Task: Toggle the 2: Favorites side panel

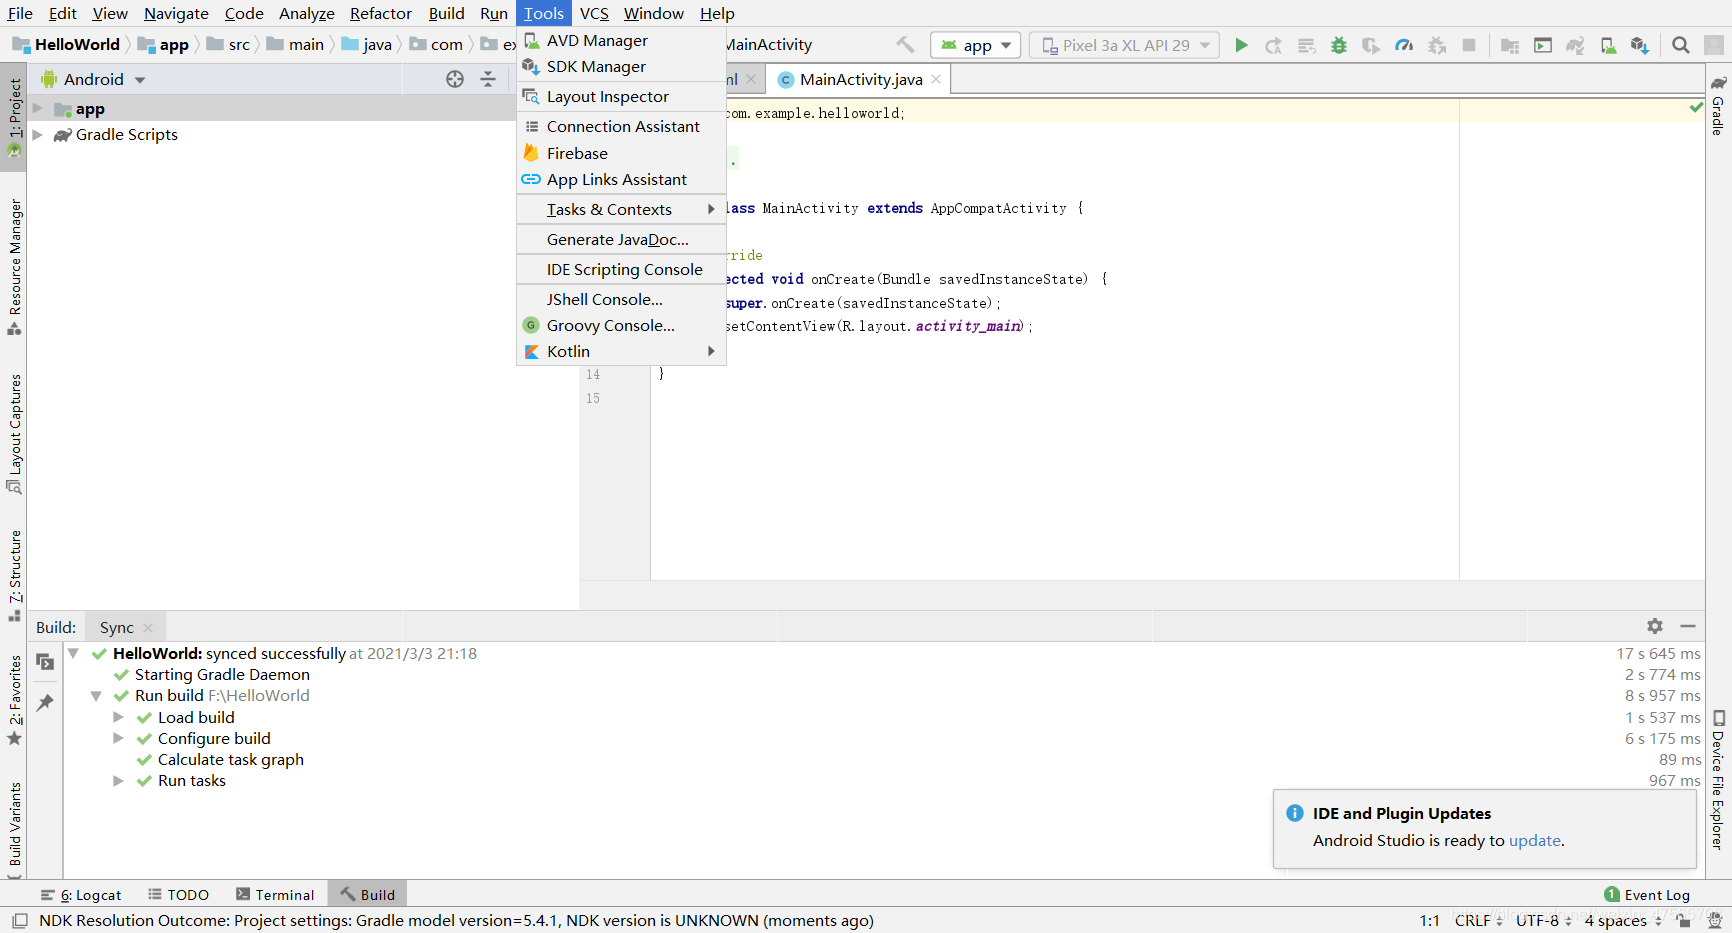Action: [x=14, y=700]
